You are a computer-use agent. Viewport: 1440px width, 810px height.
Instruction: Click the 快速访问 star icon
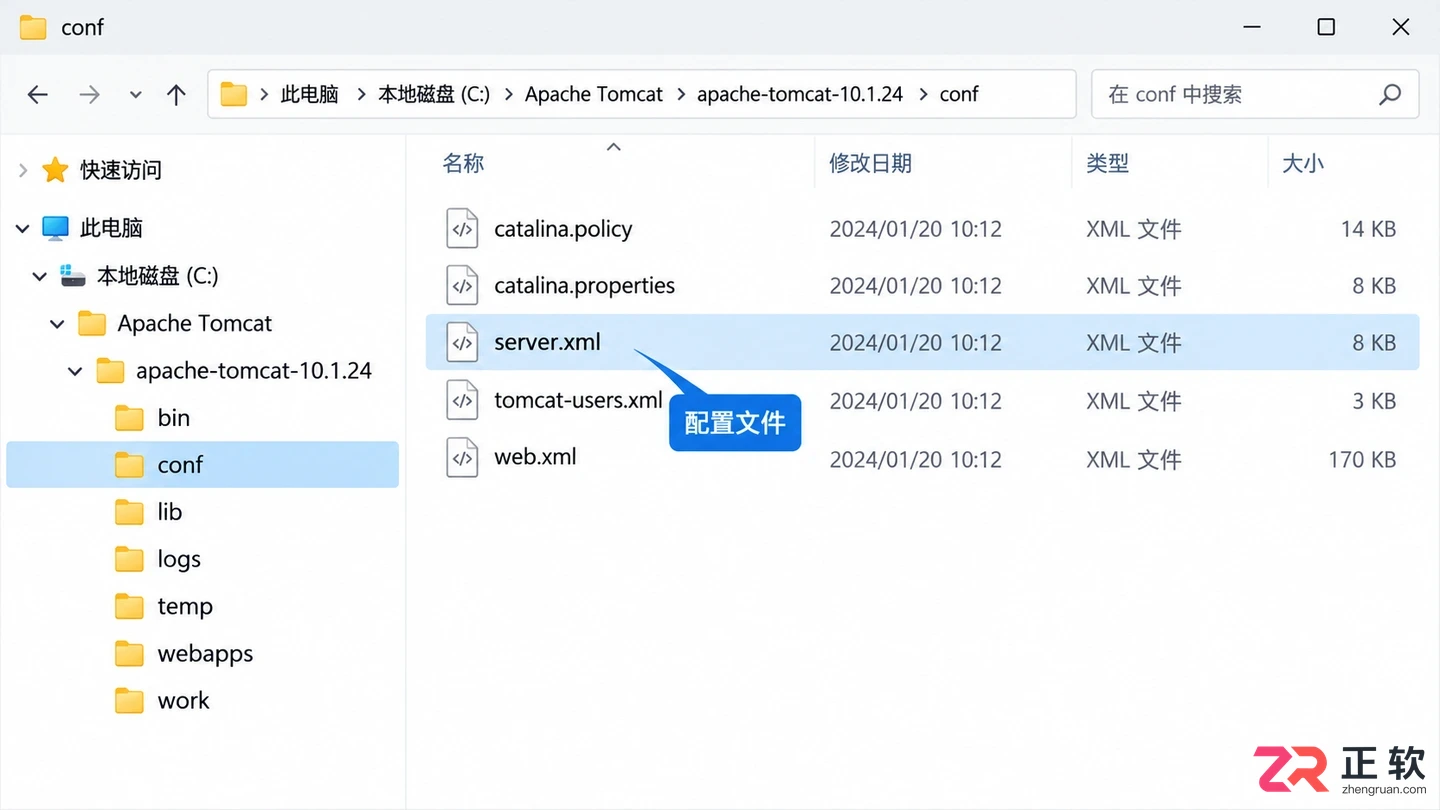pos(55,170)
